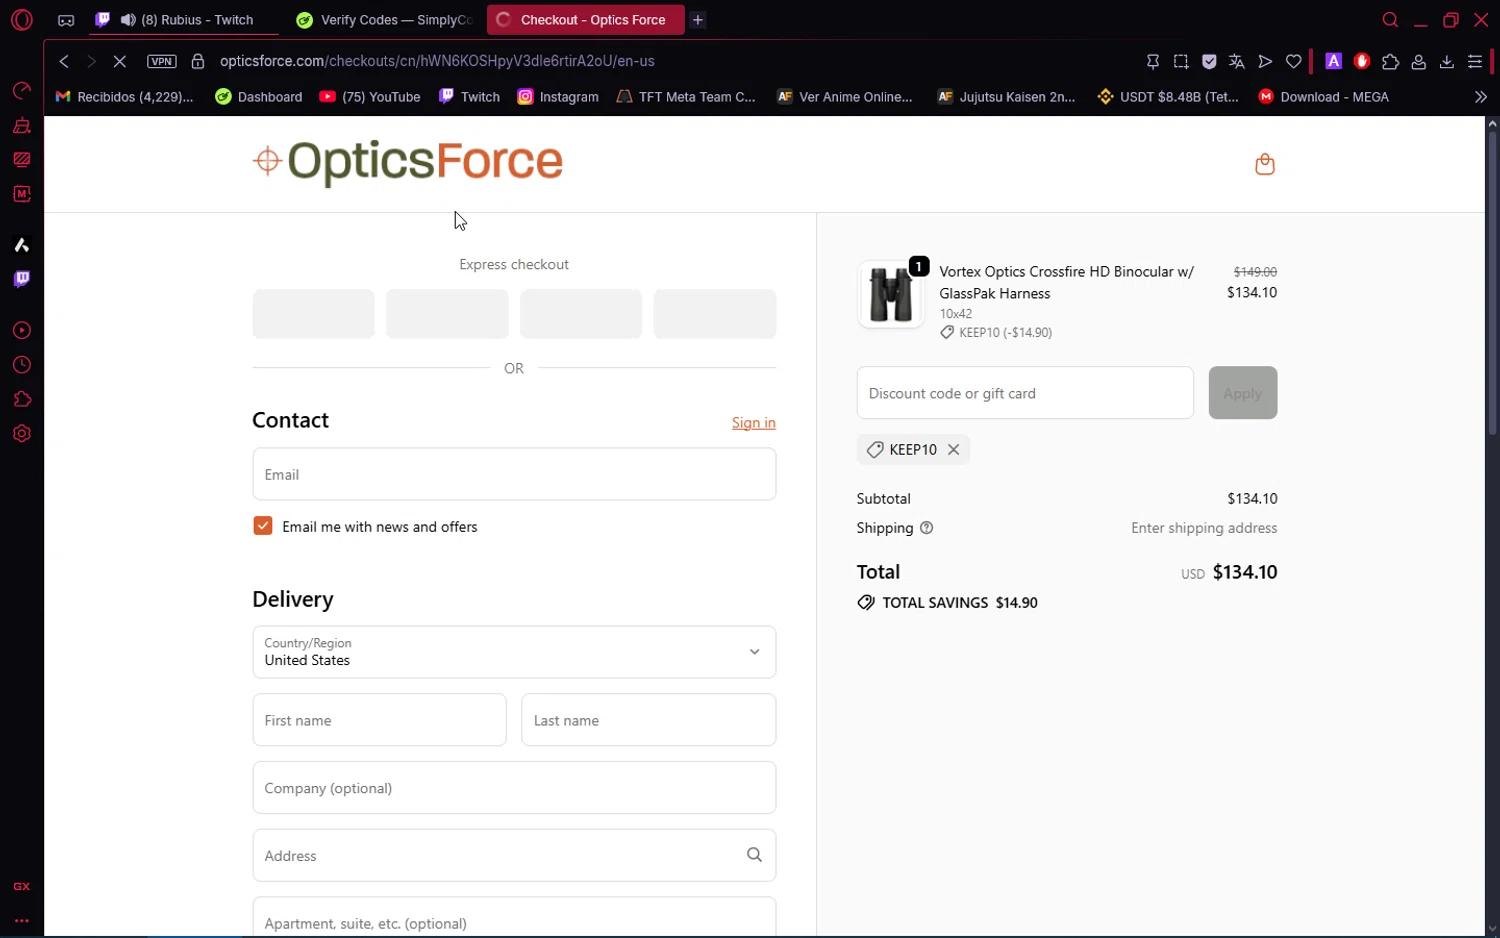
Task: Open the Player sidebar icon
Action: [21, 331]
